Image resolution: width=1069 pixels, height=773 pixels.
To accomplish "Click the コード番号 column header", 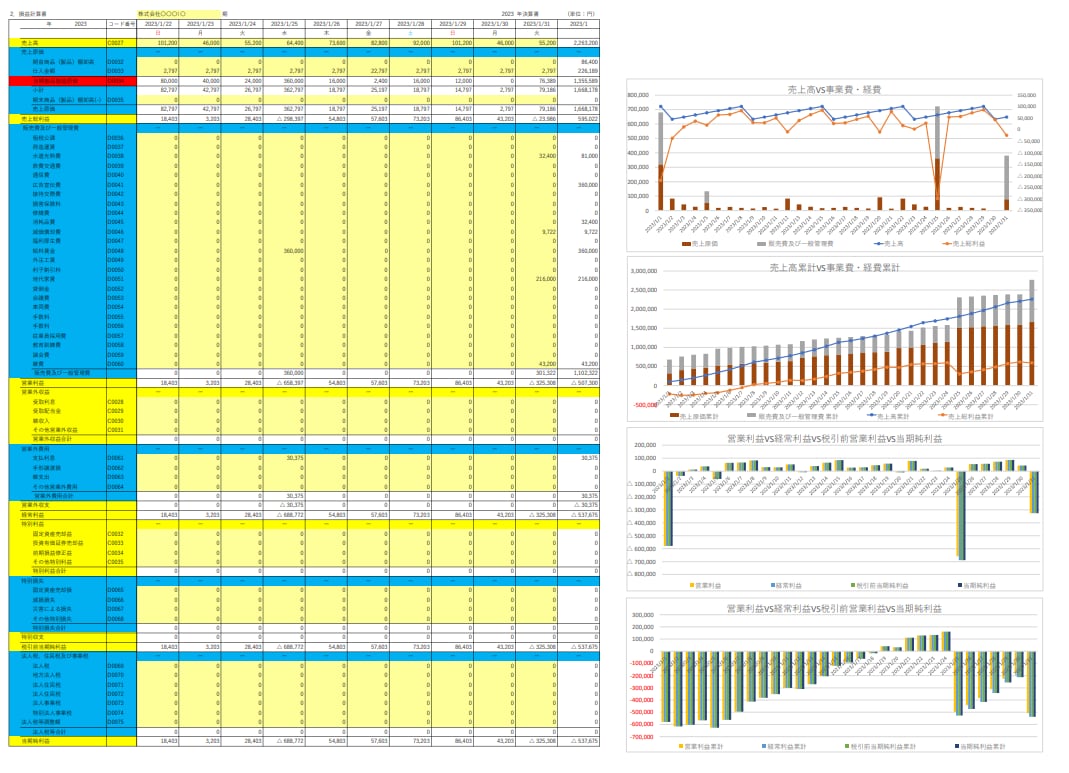I will (122, 24).
